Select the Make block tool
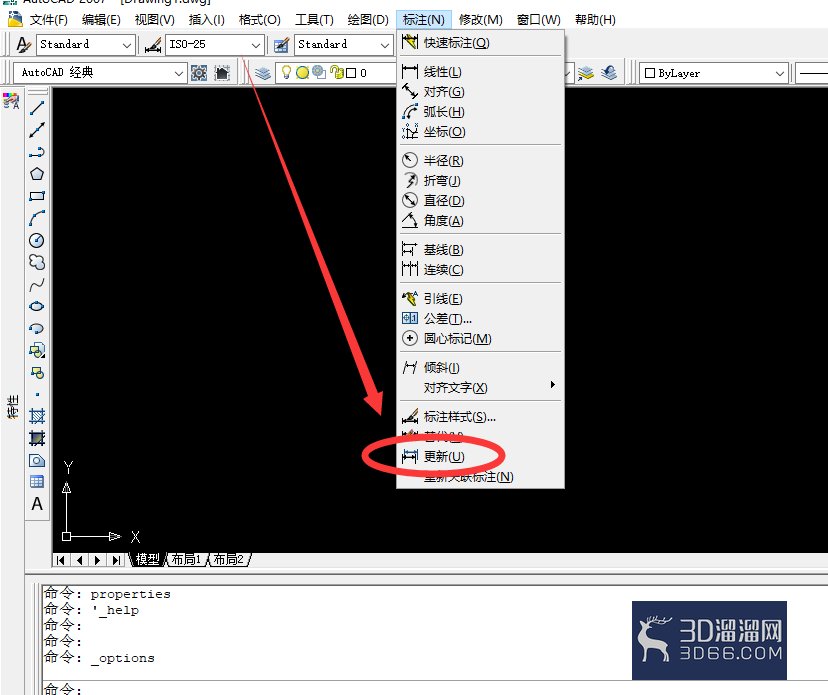Screen dimensions: 828x695 (x=37, y=372)
